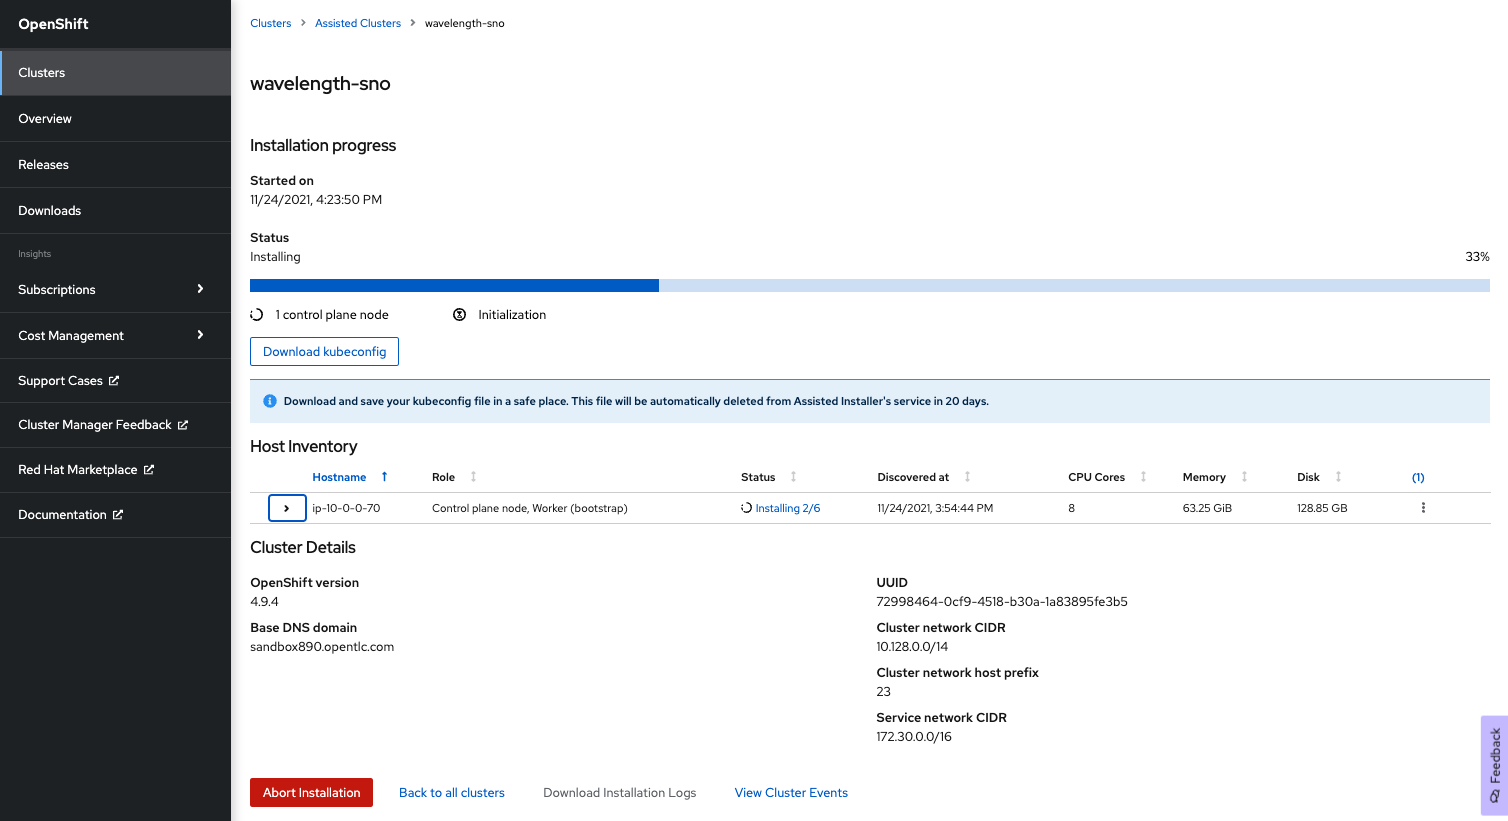Viewport: 1508px width, 821px height.
Task: Click the Hostname column header
Action: coord(339,477)
